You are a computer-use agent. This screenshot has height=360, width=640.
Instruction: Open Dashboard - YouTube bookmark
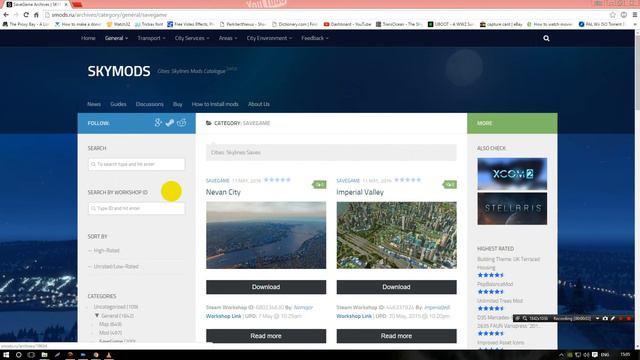347,24
